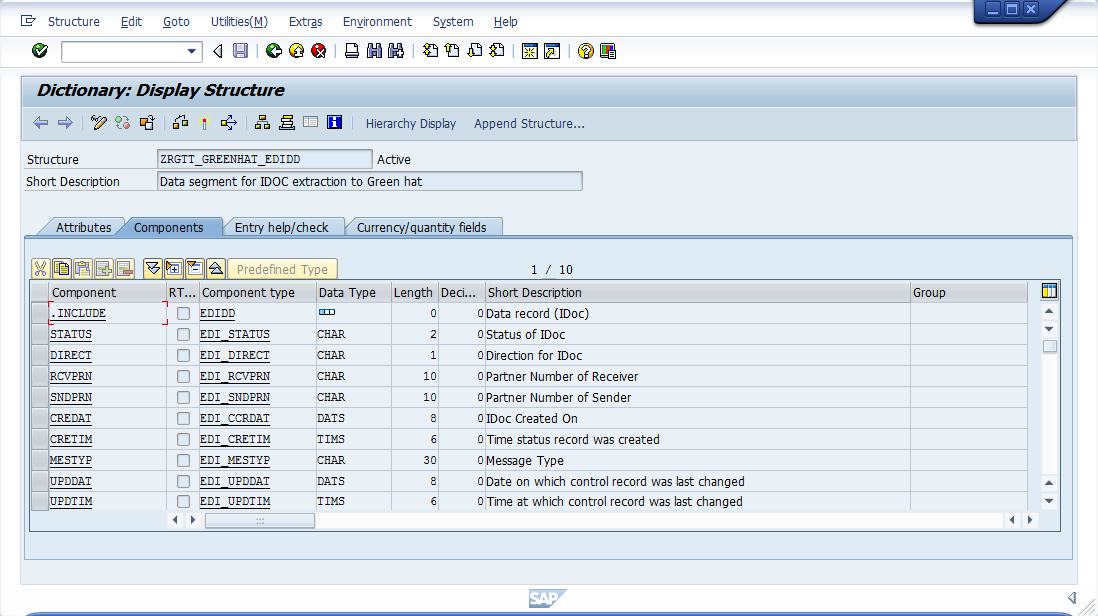
Task: Check the RT checkbox for MESTYP row
Action: pyautogui.click(x=183, y=461)
